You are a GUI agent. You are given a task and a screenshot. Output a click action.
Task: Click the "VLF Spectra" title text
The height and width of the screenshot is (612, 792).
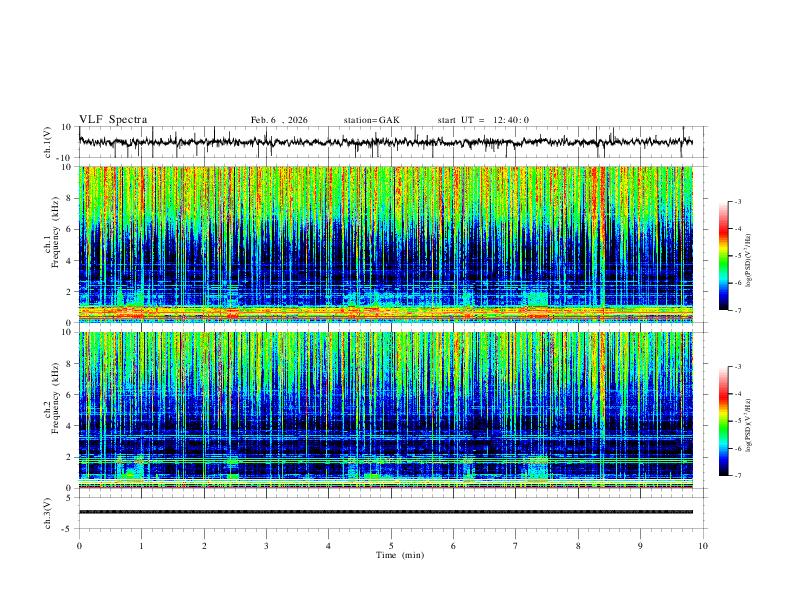[x=113, y=120]
